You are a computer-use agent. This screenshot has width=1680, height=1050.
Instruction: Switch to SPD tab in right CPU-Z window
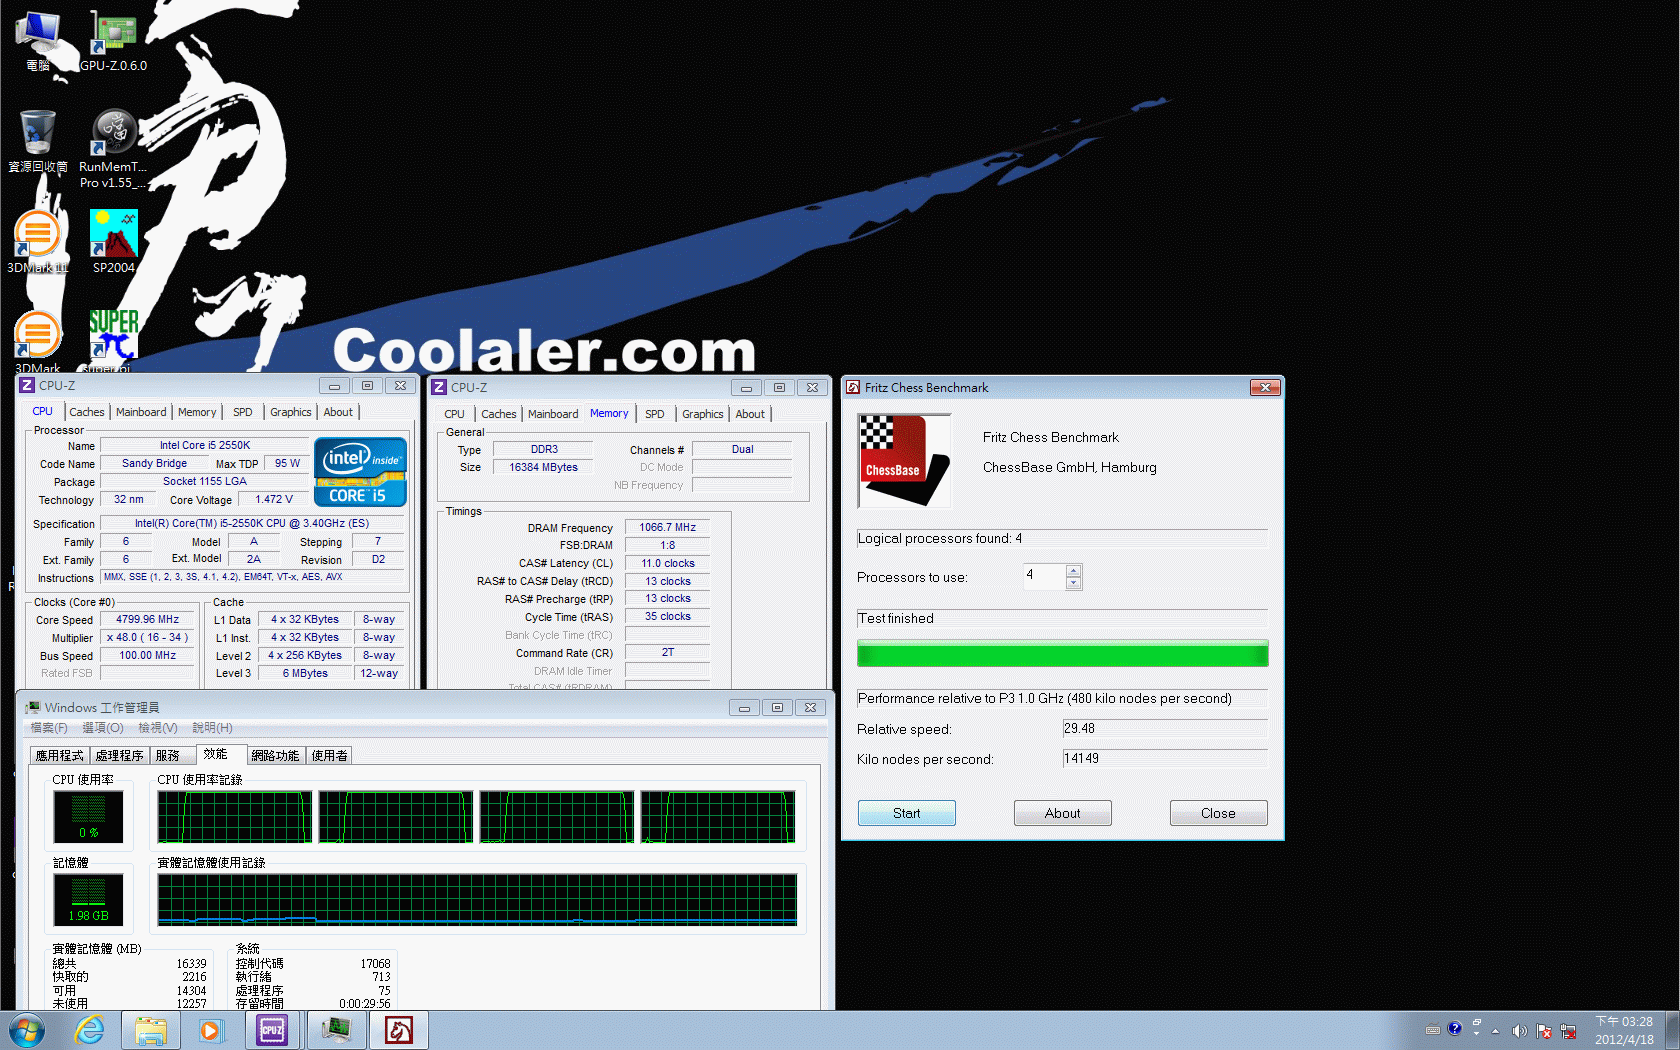[655, 414]
